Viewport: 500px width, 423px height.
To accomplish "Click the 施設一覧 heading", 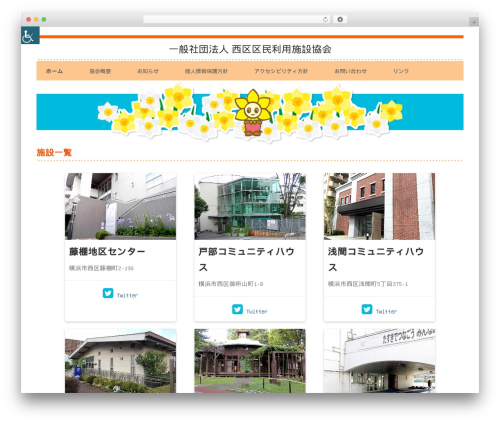I will click(x=54, y=152).
